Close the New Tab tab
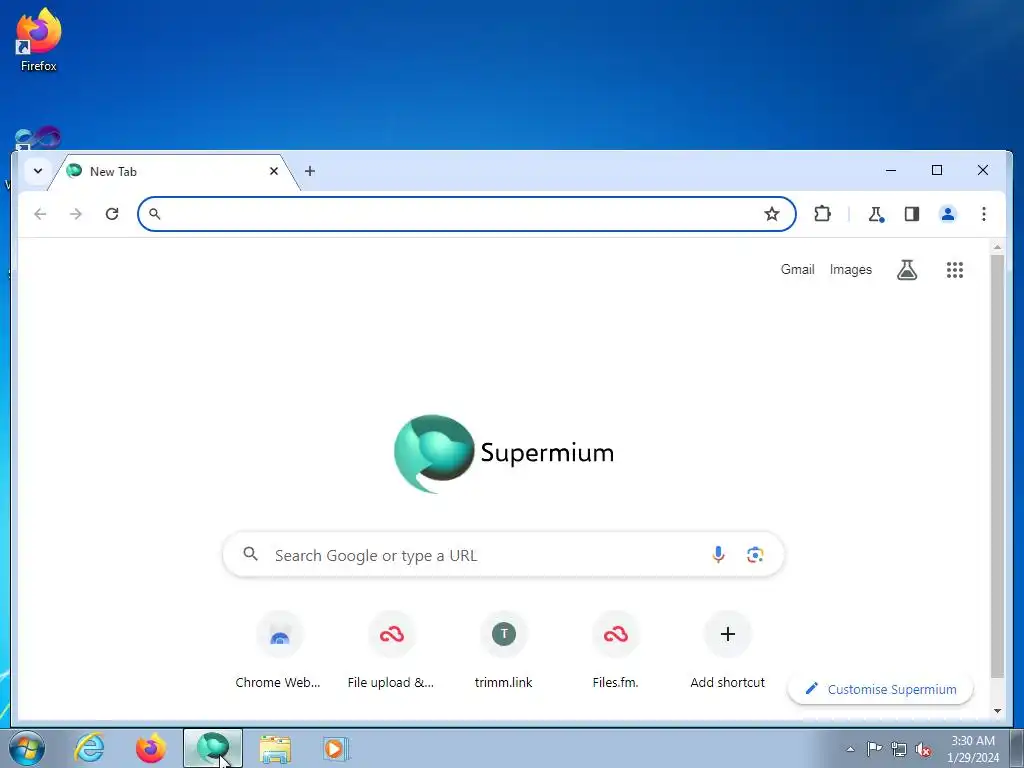Viewport: 1024px width, 768px height. [274, 171]
